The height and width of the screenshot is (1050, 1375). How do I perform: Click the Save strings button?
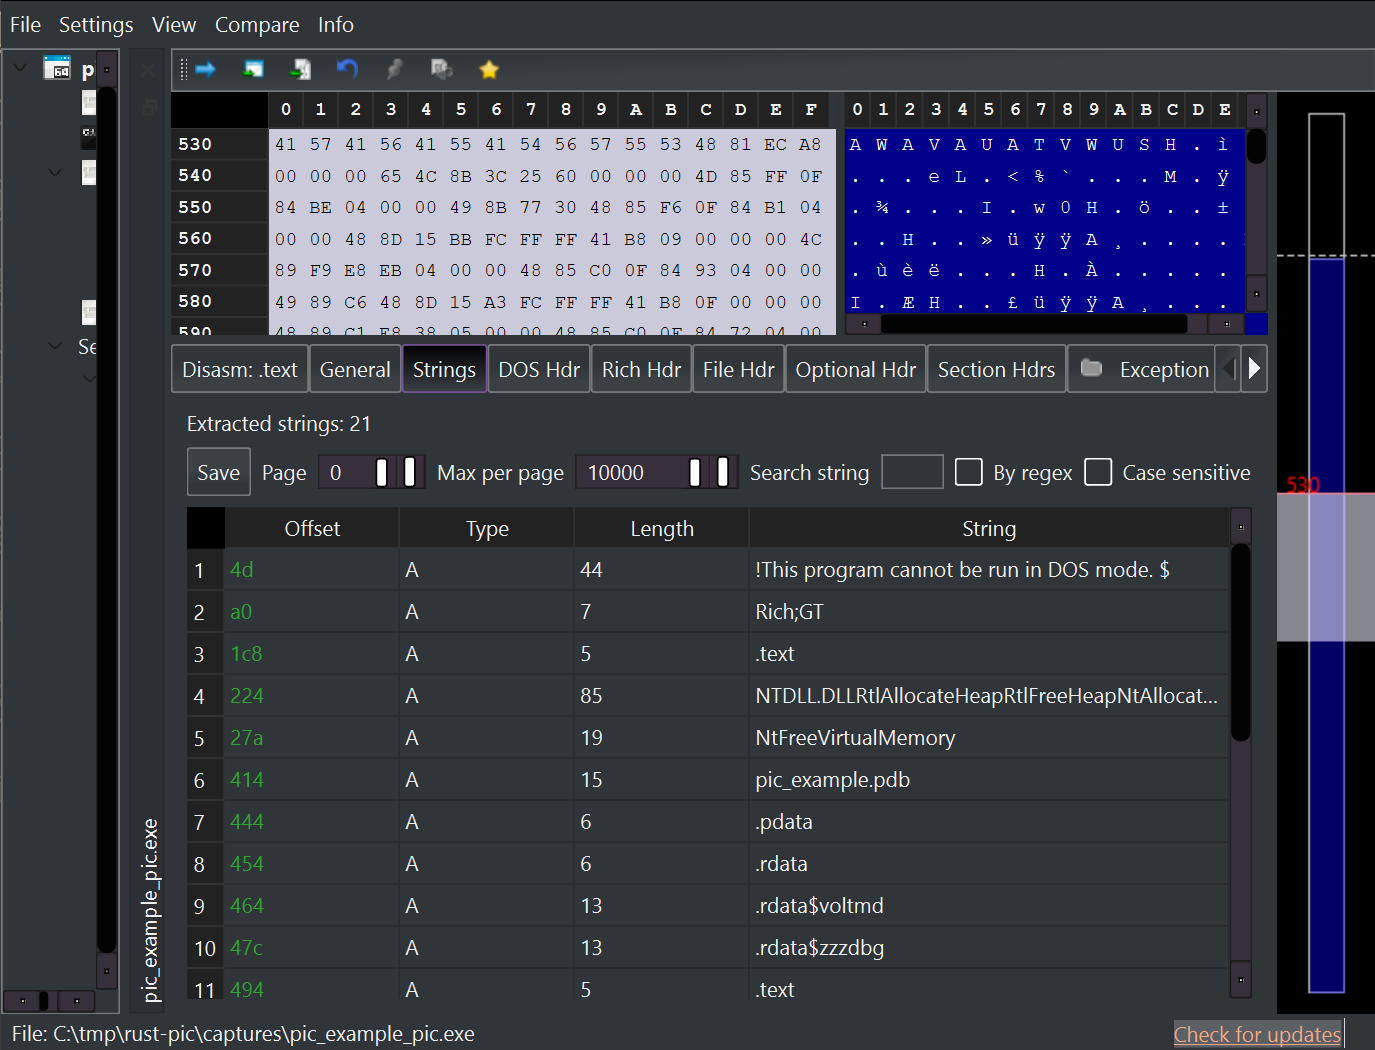[218, 472]
